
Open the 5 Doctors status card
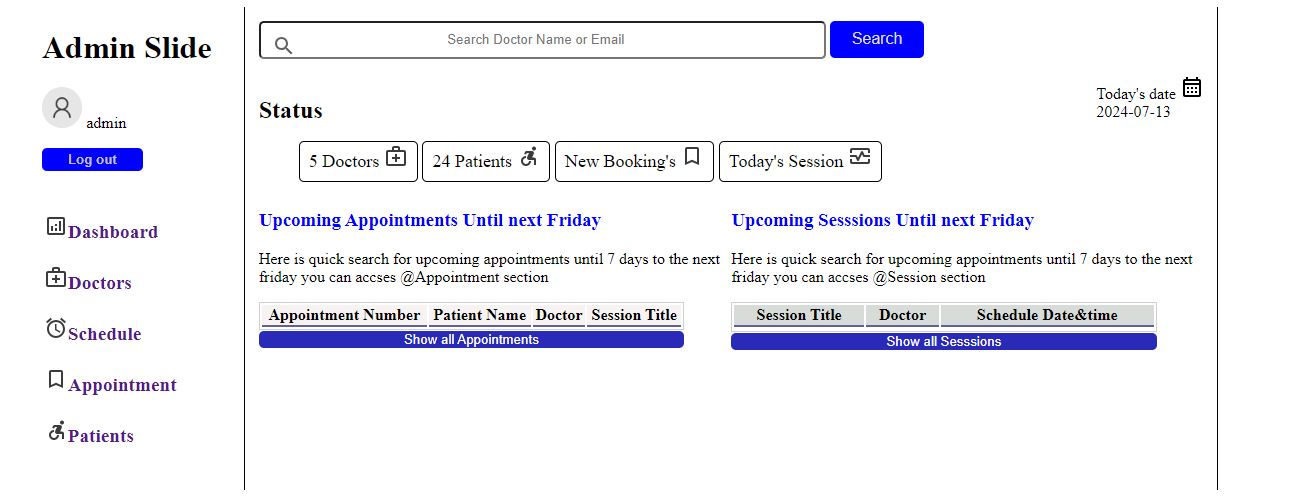click(357, 161)
